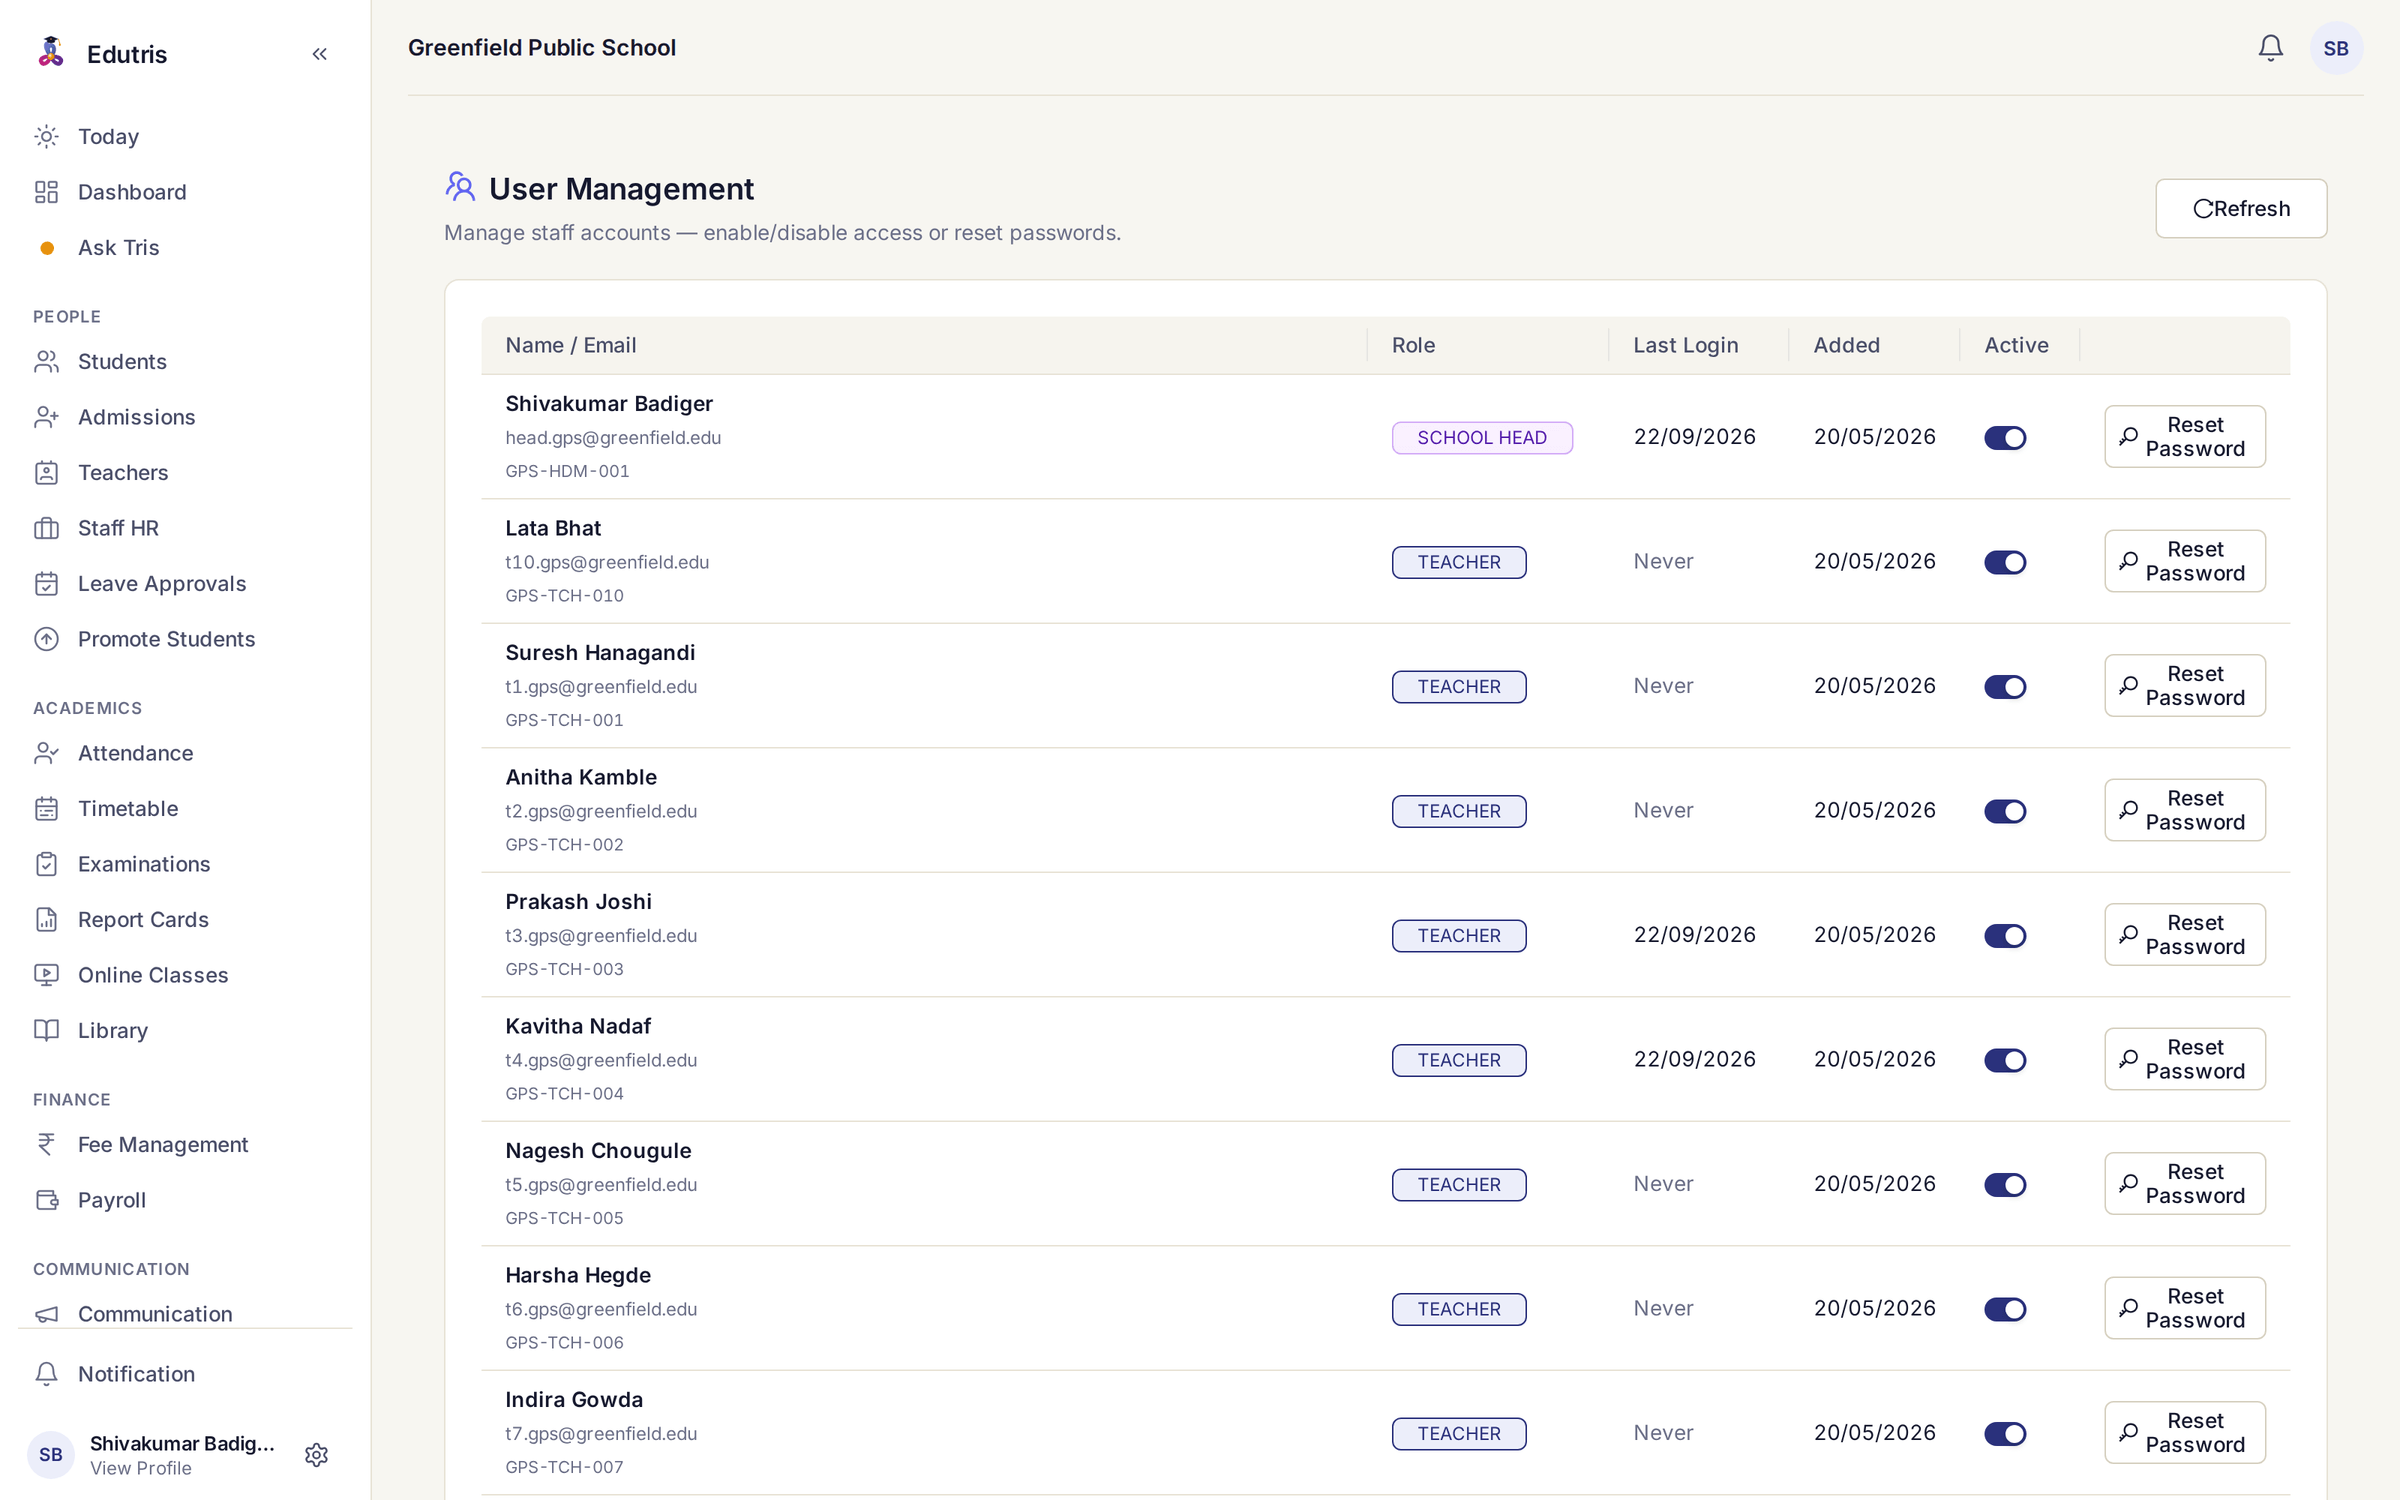Disable Shivakumar Badiger's active toggle
This screenshot has height=1500, width=2400.
(x=2005, y=438)
